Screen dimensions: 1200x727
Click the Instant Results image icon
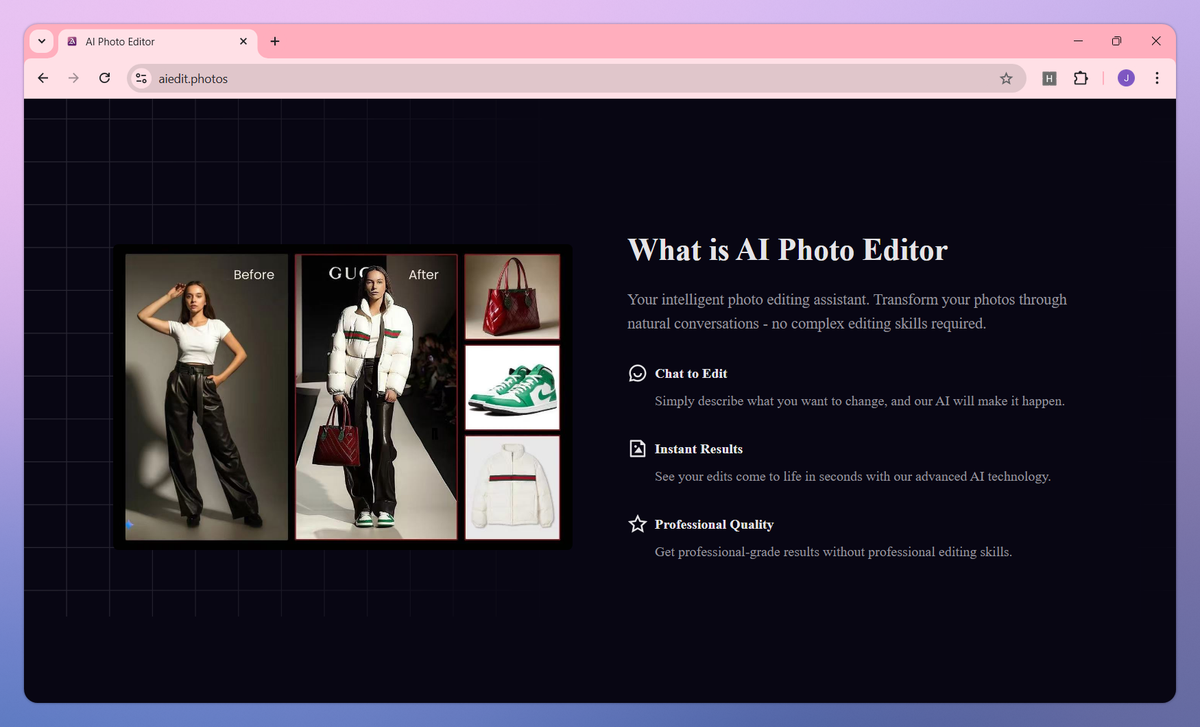tap(637, 448)
